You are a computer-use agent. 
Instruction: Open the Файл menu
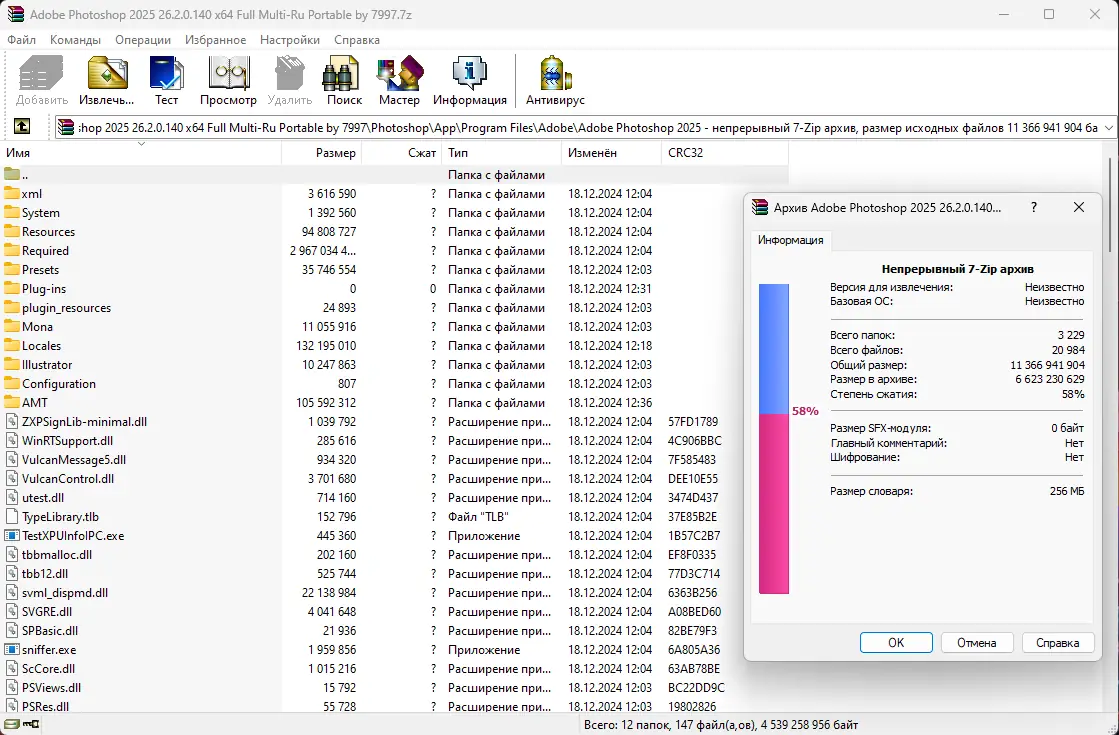point(21,40)
